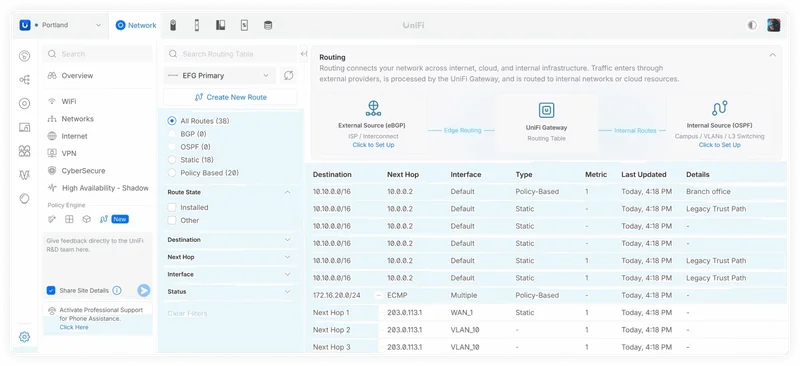Open the dark panel app icon in top bar
The image size is (800, 366).
click(x=220, y=25)
